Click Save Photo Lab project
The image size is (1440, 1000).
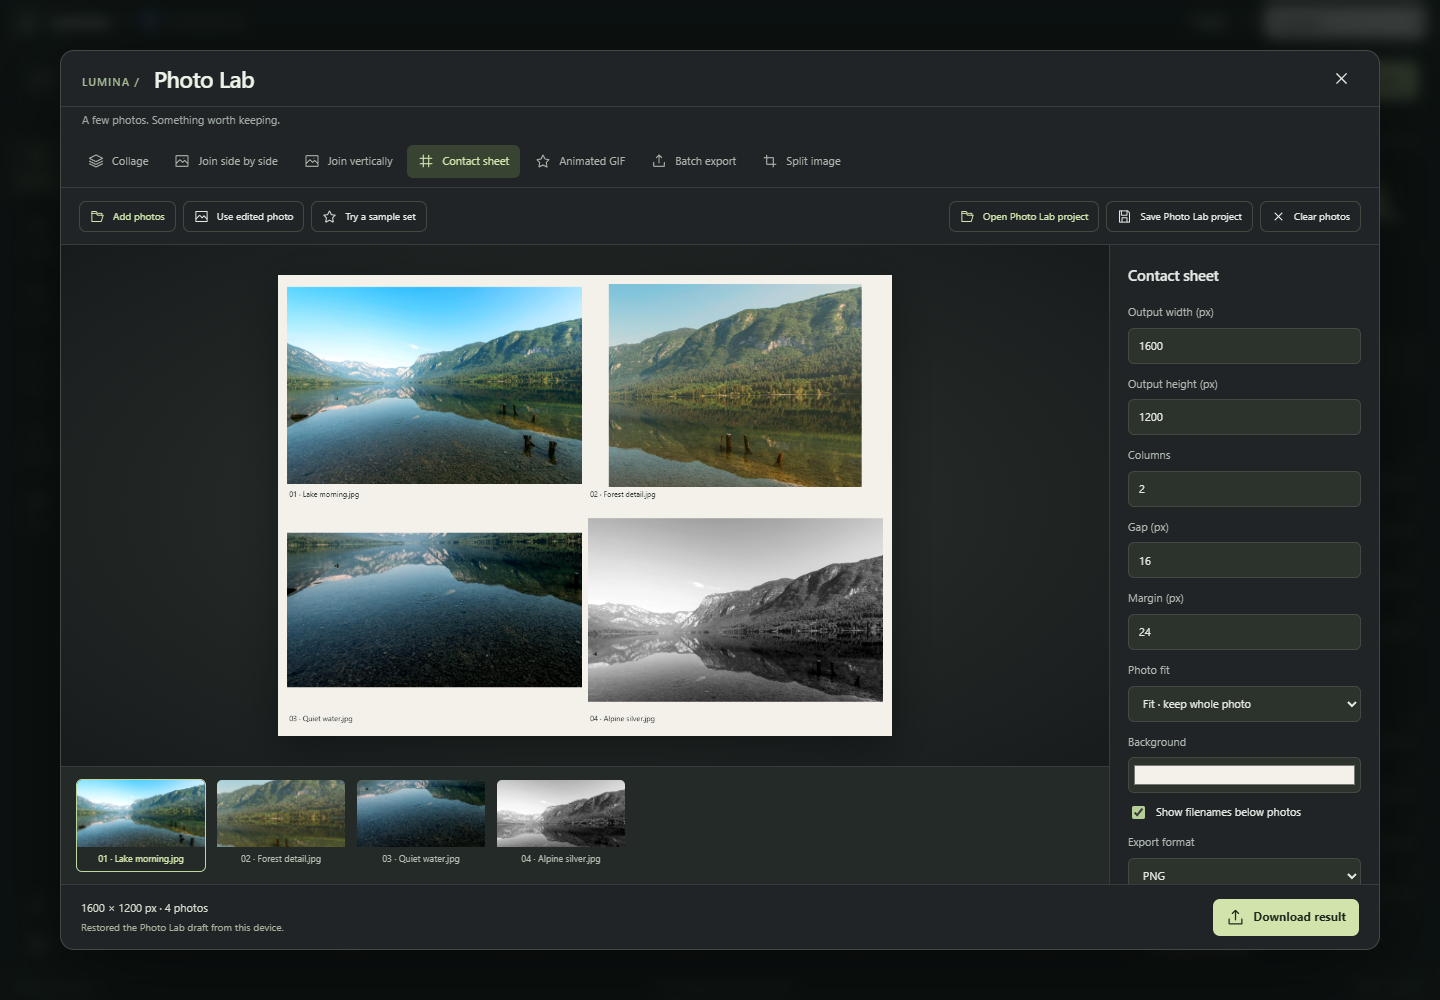(x=1179, y=217)
